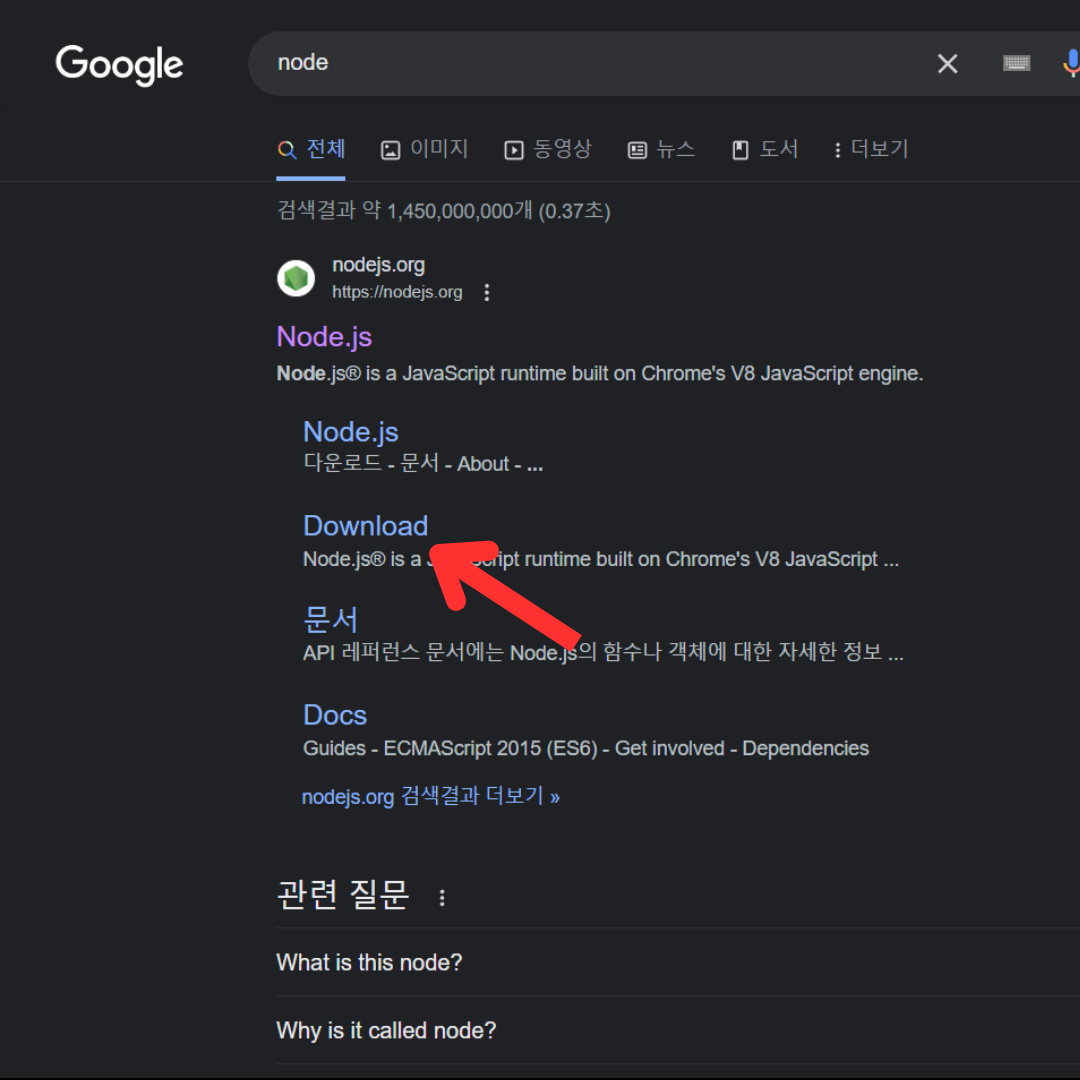Select the 전체 (All) tab
The height and width of the screenshot is (1080, 1080).
point(311,149)
